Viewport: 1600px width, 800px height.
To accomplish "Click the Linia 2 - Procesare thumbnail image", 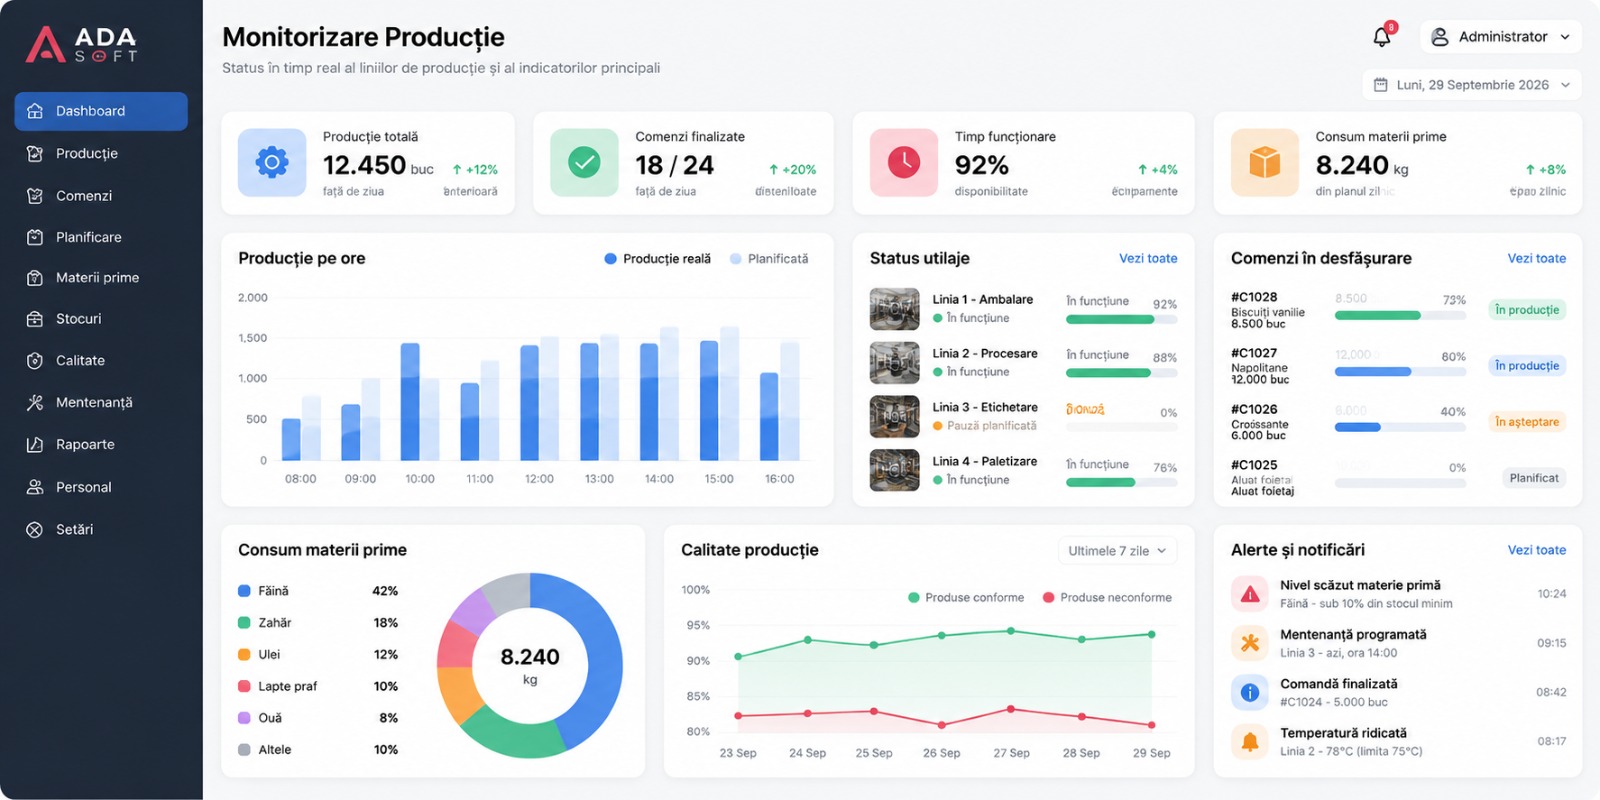I will [x=895, y=363].
